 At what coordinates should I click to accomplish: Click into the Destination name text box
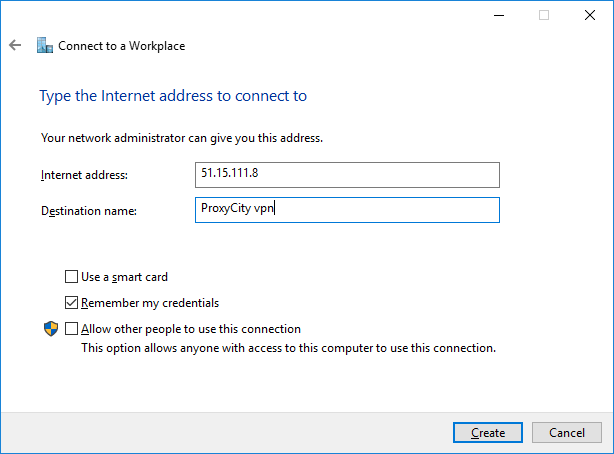pyautogui.click(x=345, y=210)
